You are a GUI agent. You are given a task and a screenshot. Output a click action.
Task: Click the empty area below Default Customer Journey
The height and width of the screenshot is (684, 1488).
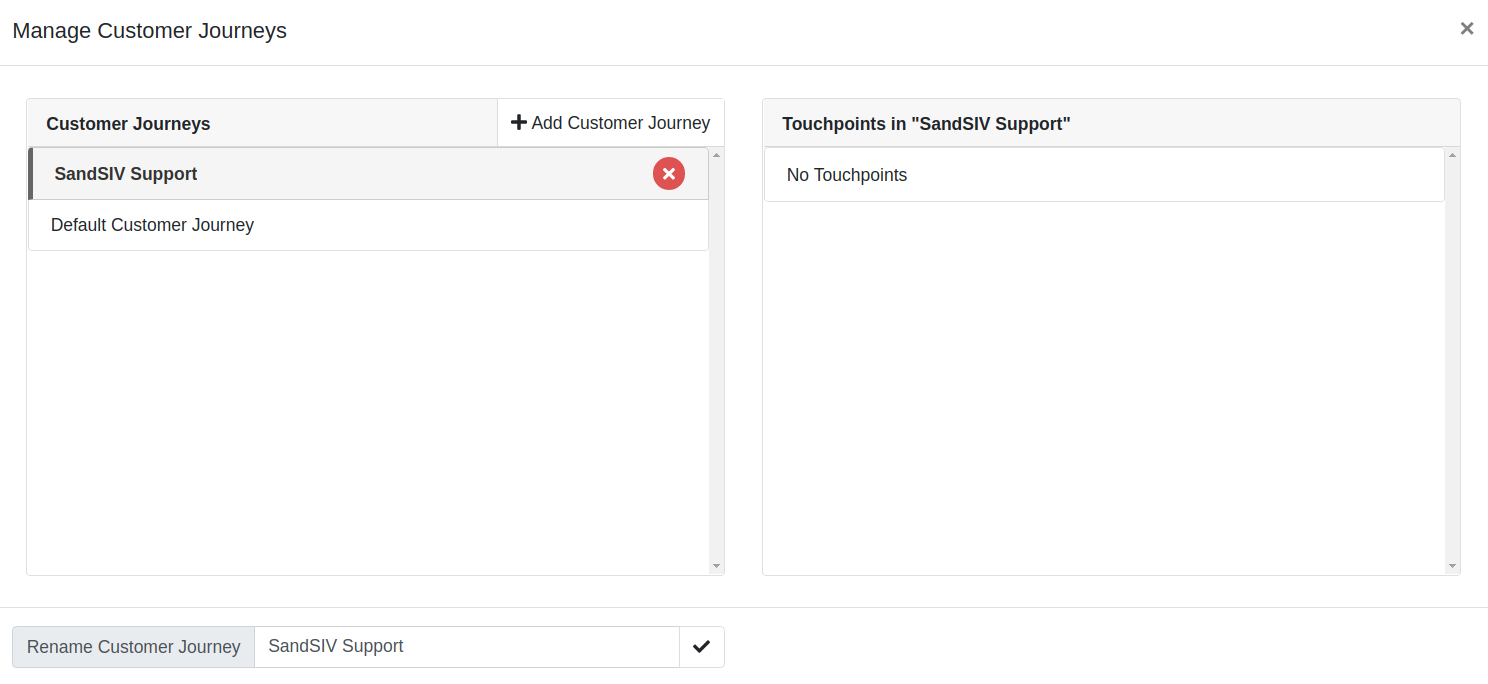click(368, 410)
